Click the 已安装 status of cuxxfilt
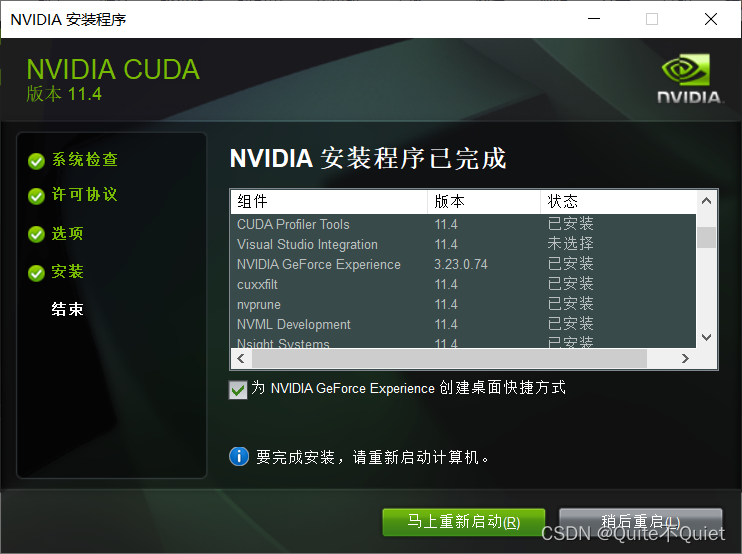742x554 pixels. [570, 284]
